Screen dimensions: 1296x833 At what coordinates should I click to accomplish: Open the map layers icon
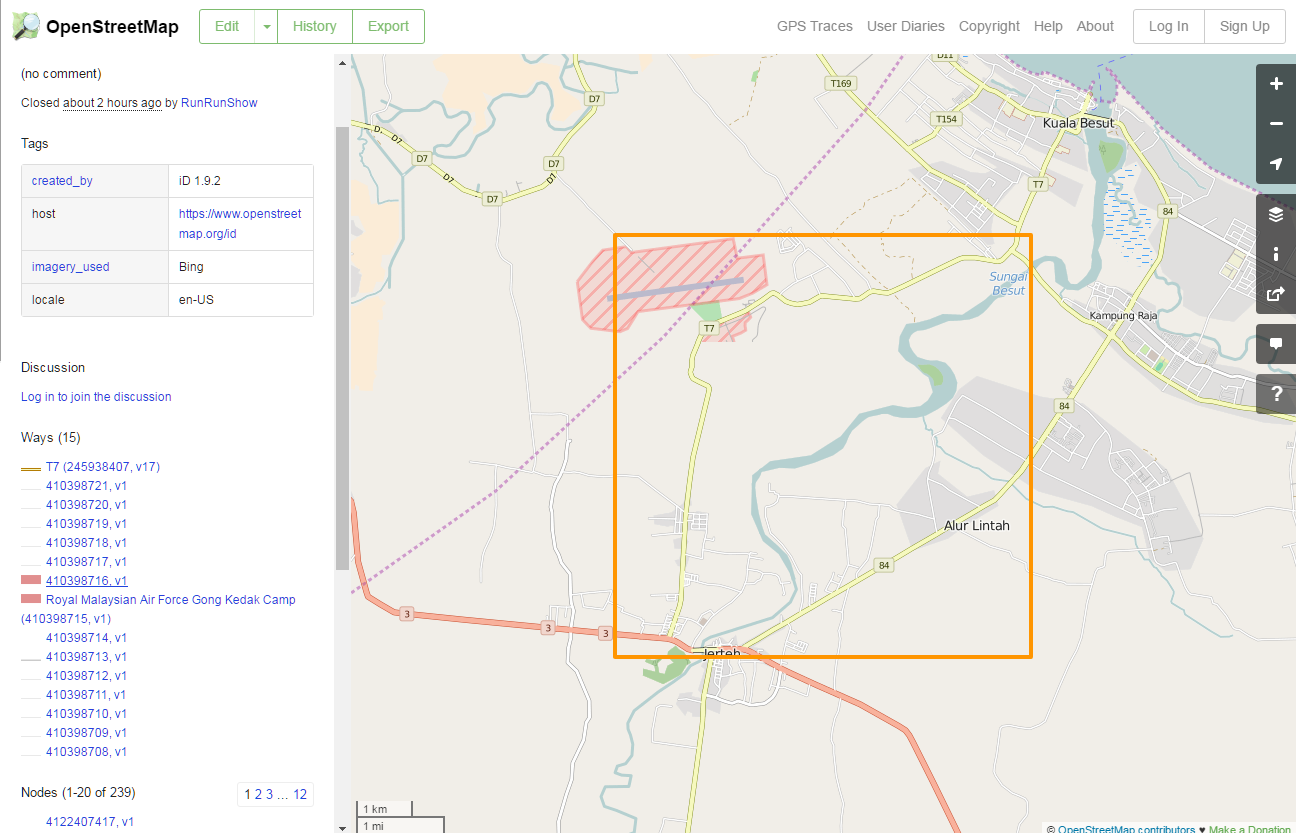coord(1276,214)
